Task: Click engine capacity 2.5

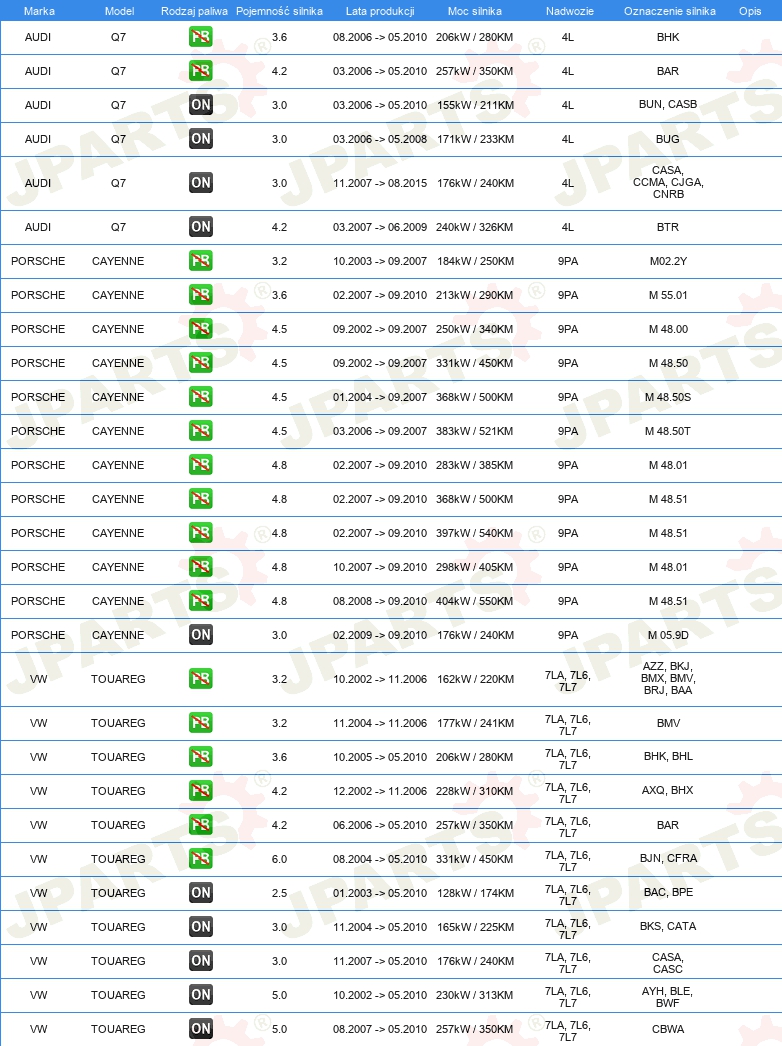Action: pyautogui.click(x=279, y=894)
